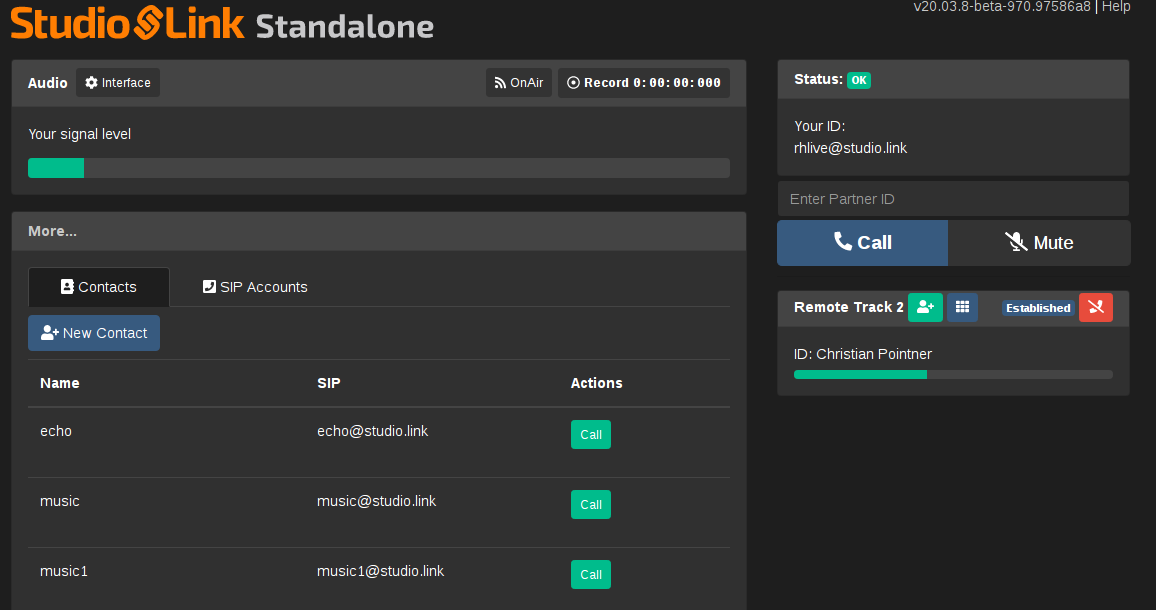
Task: Open the Help link
Action: pyautogui.click(x=1116, y=7)
